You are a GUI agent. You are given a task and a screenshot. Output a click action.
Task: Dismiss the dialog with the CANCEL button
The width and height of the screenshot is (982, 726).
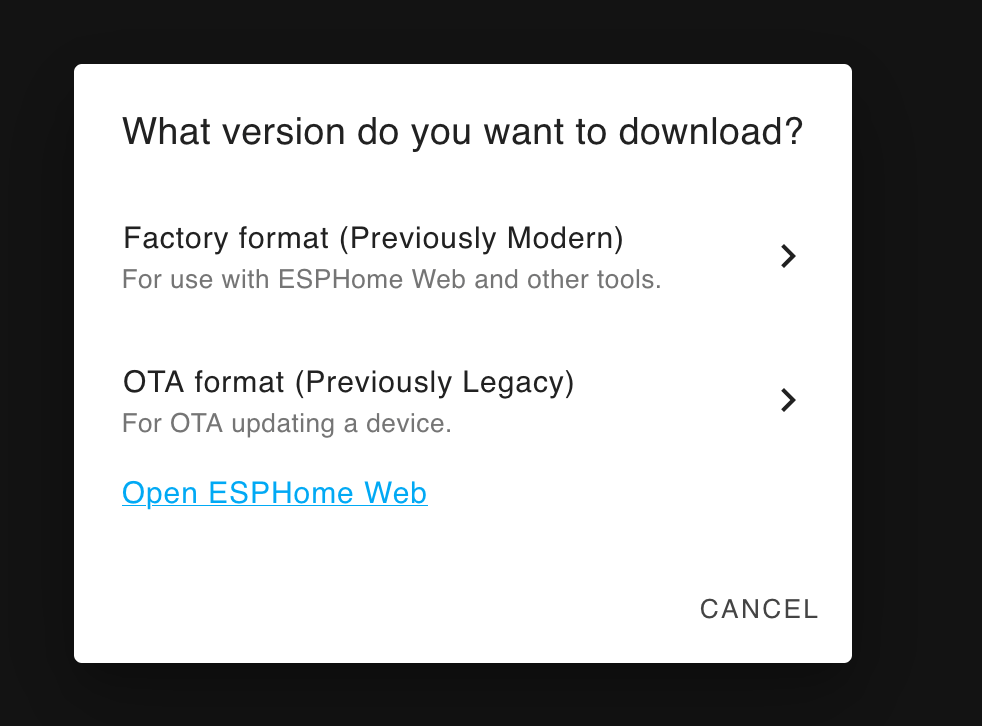(x=759, y=609)
